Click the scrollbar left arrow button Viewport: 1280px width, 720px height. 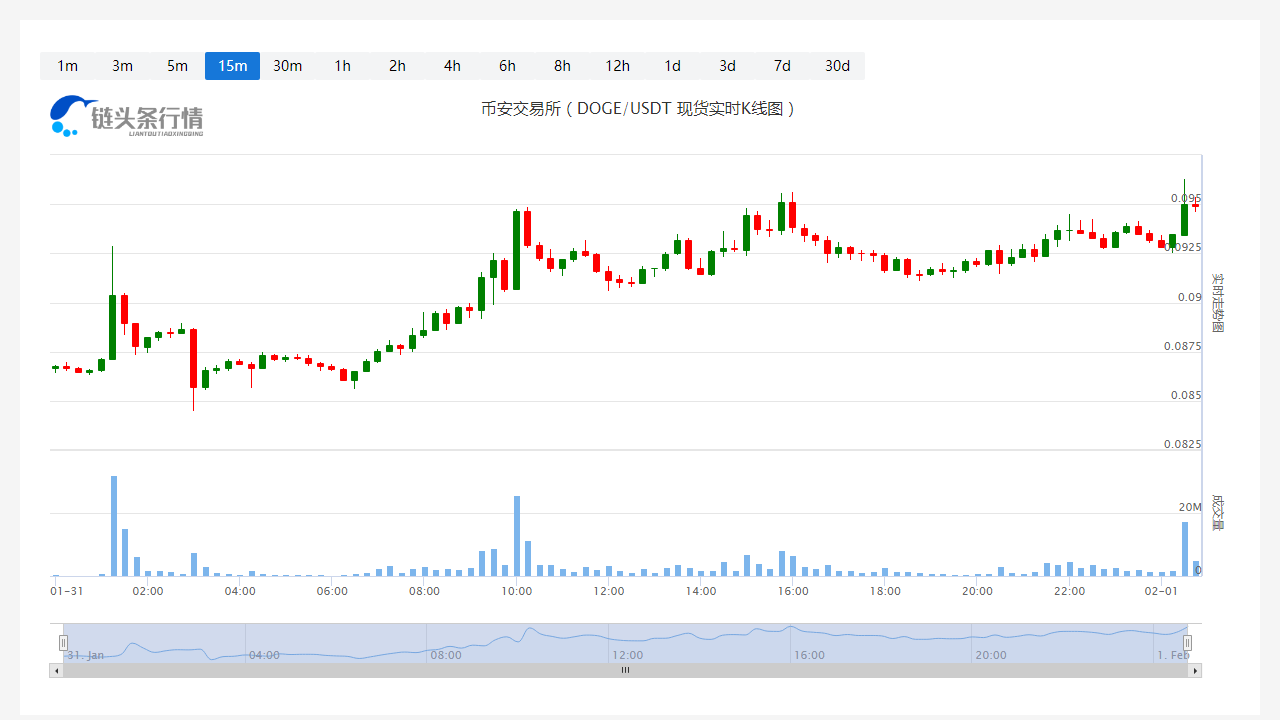coord(56,671)
